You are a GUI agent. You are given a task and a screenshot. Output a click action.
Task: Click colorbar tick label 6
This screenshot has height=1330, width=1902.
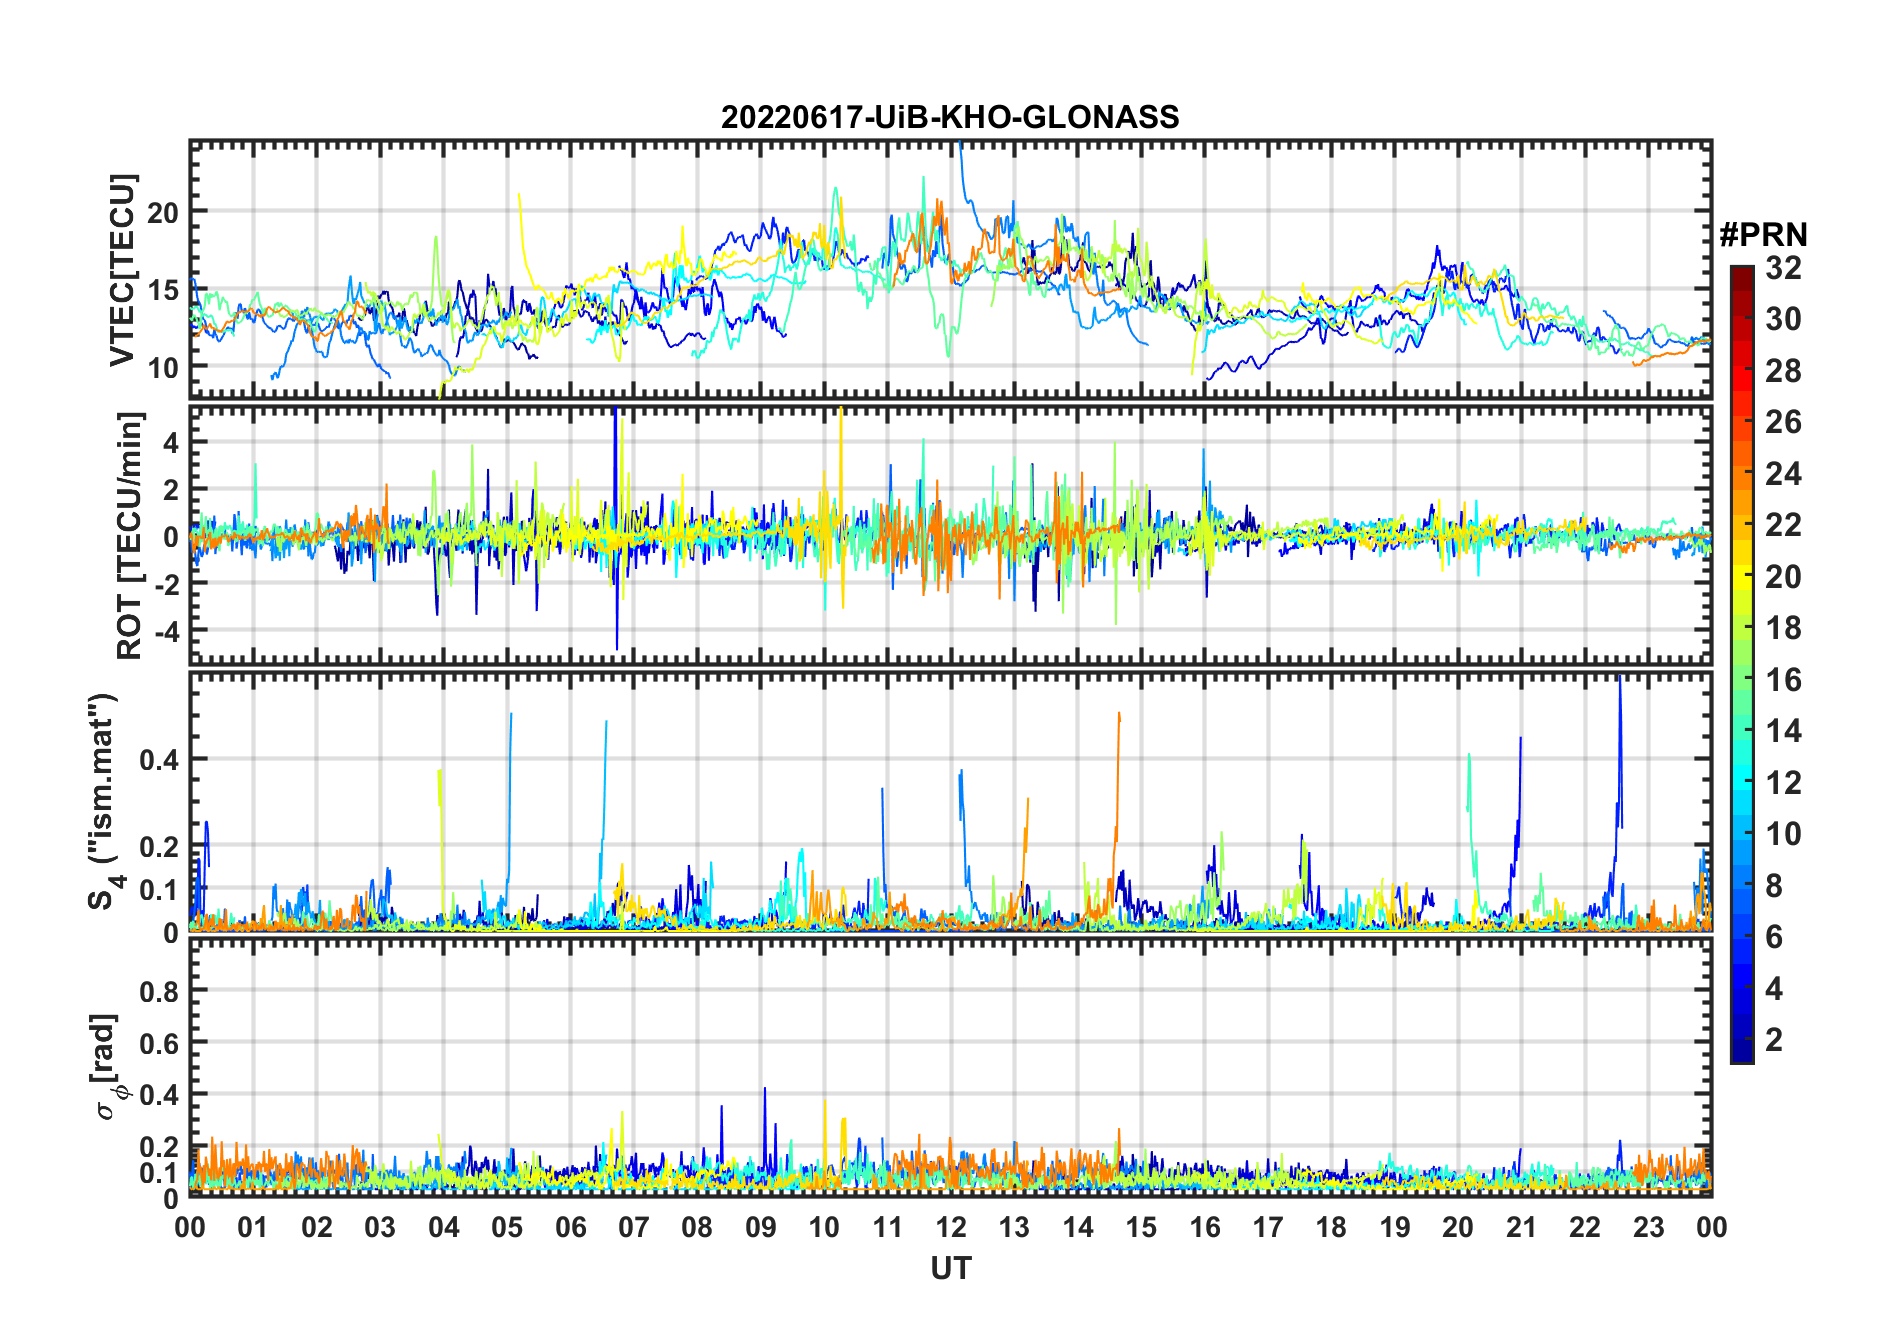pyautogui.click(x=1774, y=937)
